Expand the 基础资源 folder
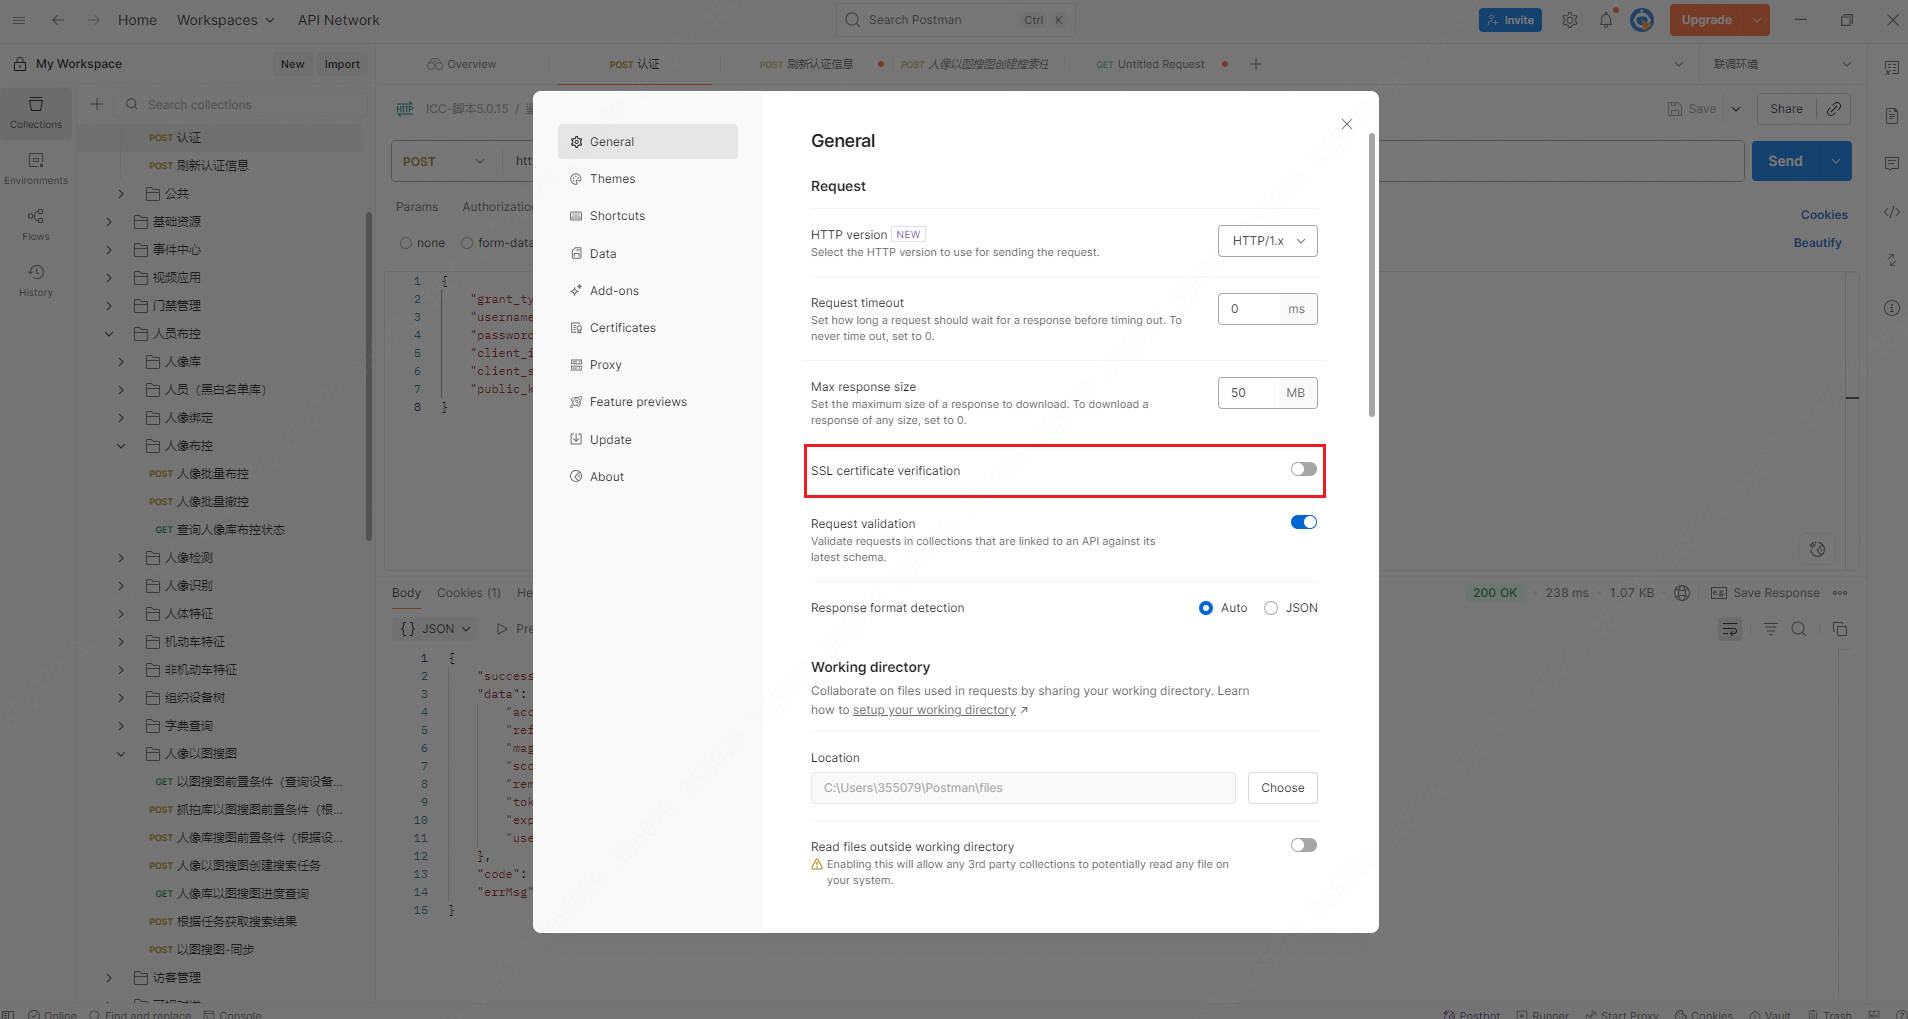1908x1019 pixels. 109,222
